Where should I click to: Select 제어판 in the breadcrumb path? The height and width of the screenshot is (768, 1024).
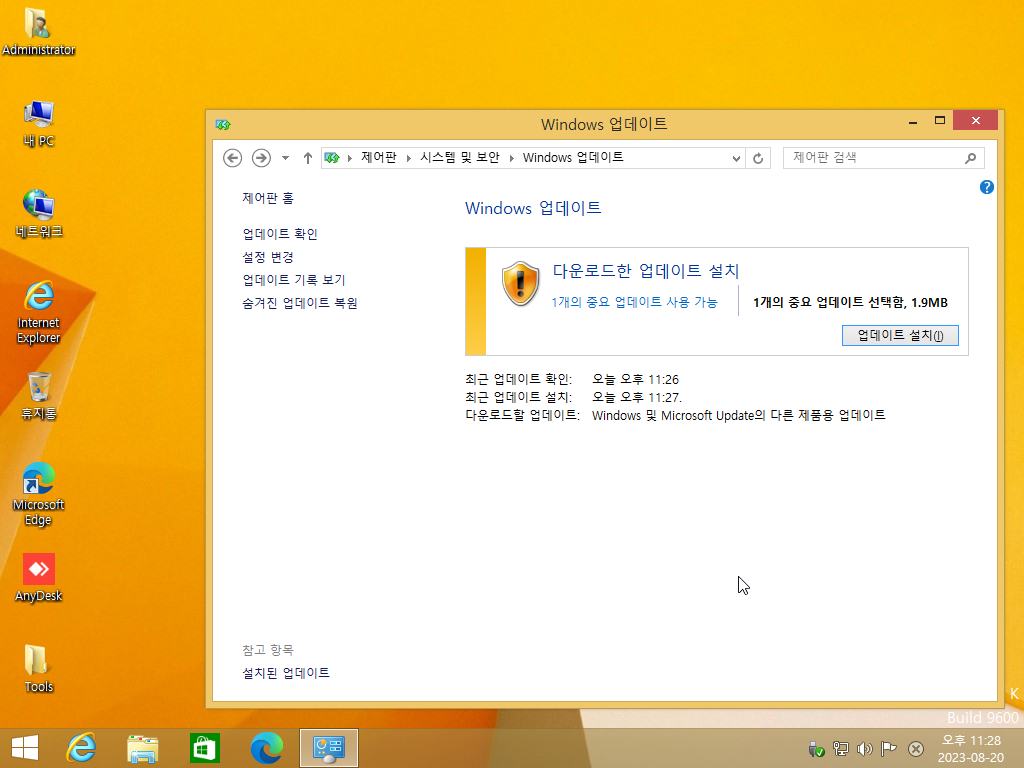point(379,157)
